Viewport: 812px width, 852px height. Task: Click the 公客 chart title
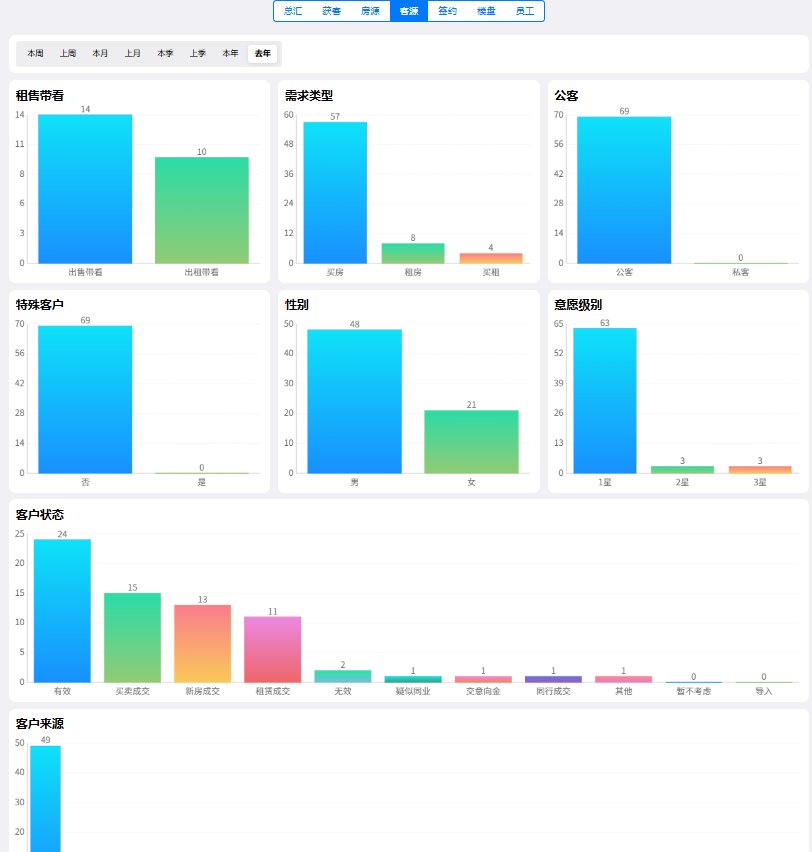566,96
